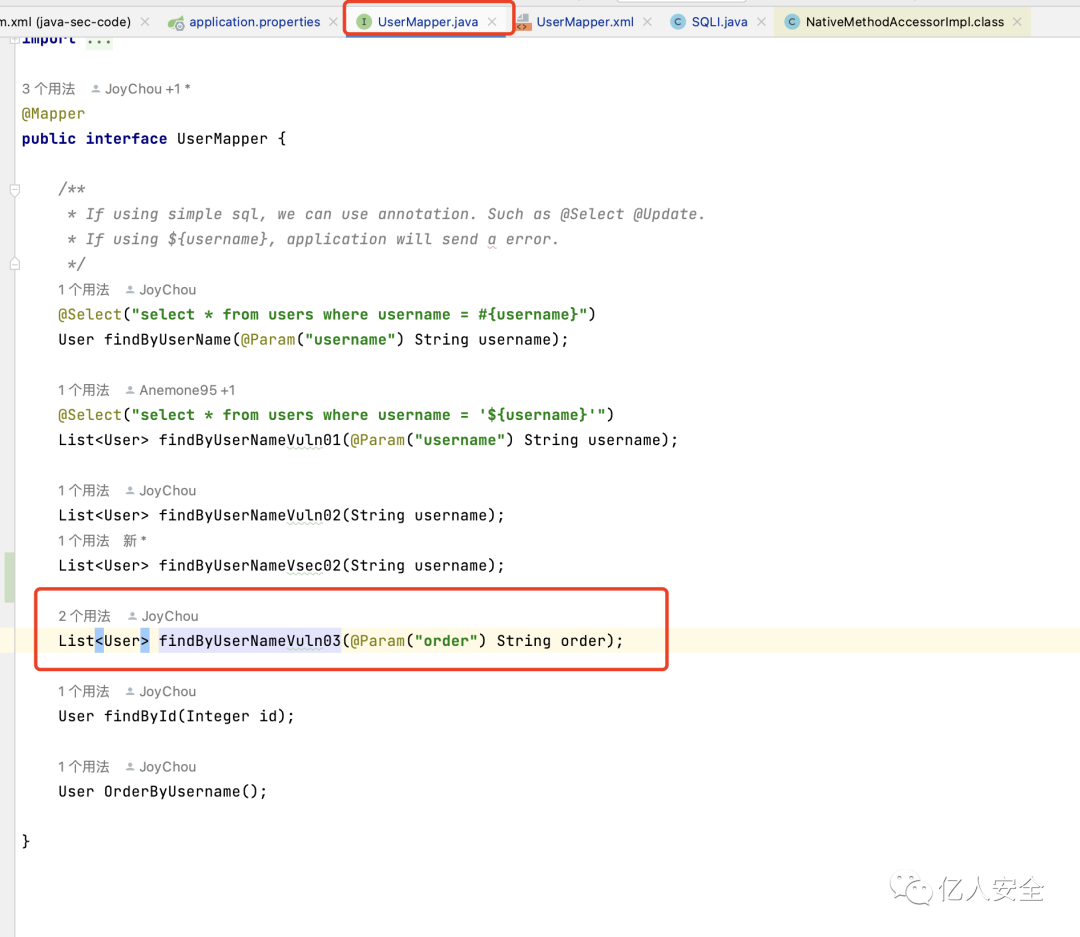
Task: Close the UserMapper.java tab
Action: click(492, 22)
